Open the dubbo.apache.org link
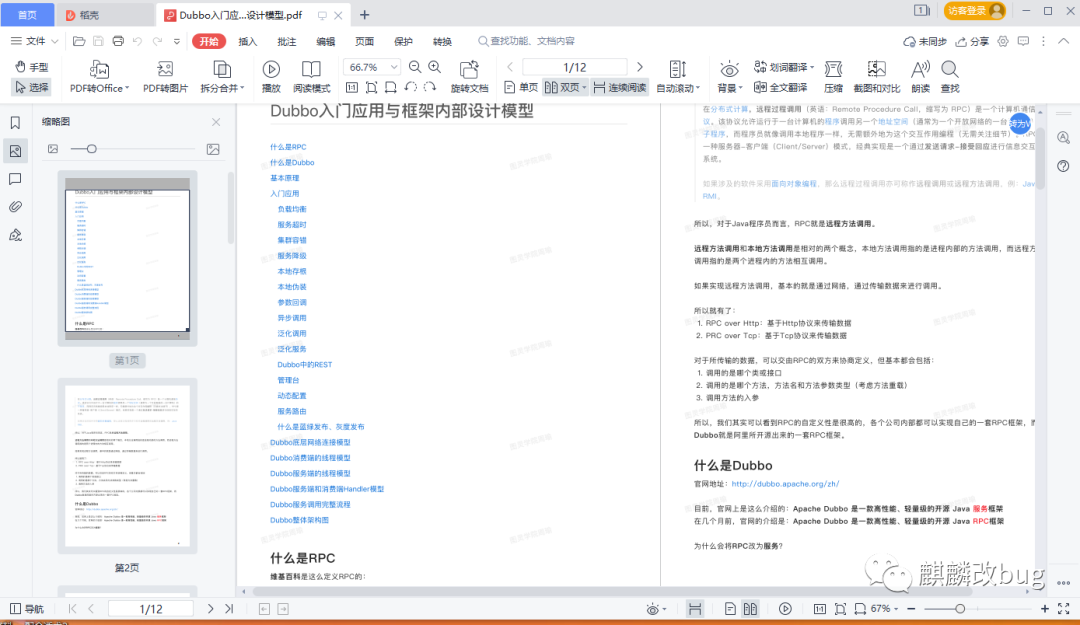 (785, 484)
